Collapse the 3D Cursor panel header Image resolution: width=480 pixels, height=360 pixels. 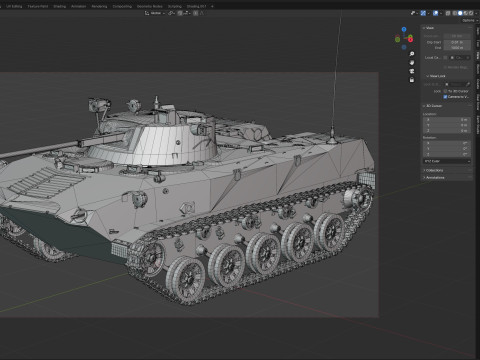click(x=447, y=106)
